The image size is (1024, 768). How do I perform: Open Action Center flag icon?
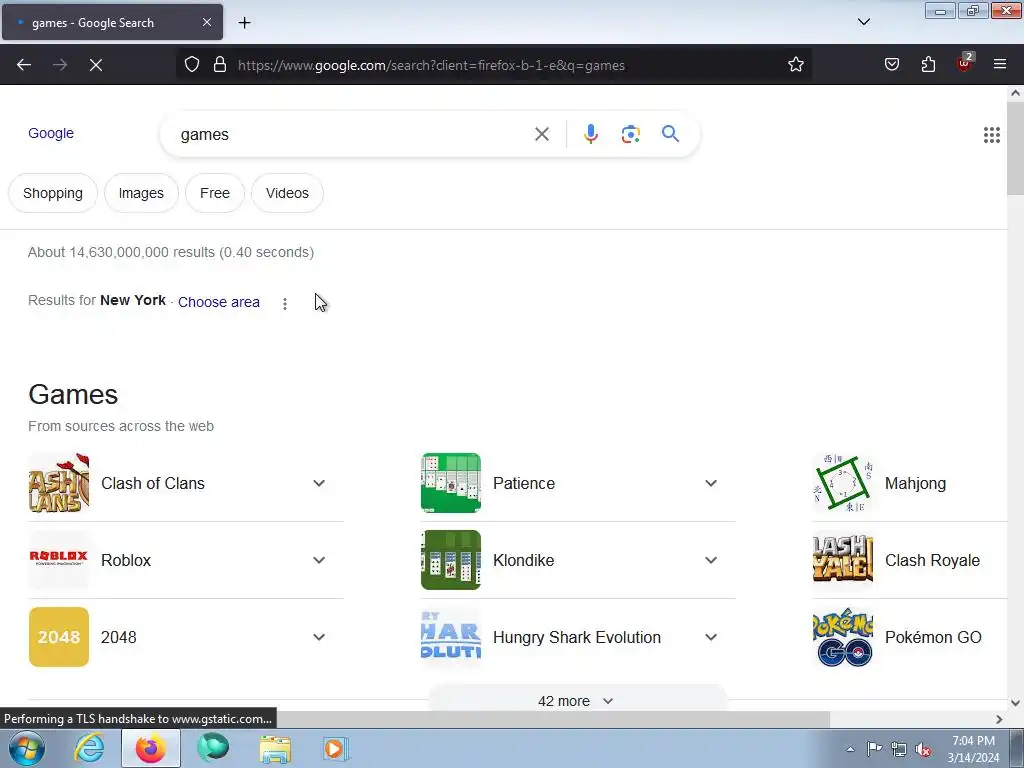click(874, 749)
